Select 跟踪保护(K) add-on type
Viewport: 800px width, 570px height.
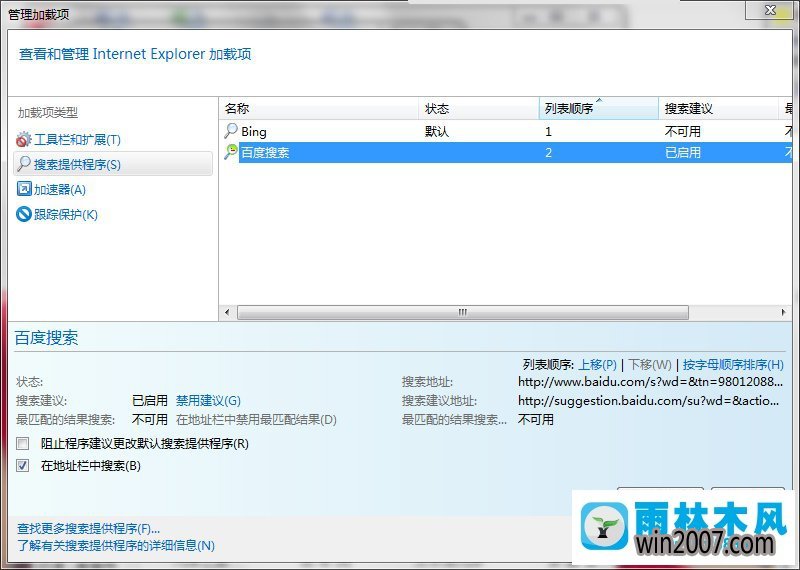tap(65, 214)
